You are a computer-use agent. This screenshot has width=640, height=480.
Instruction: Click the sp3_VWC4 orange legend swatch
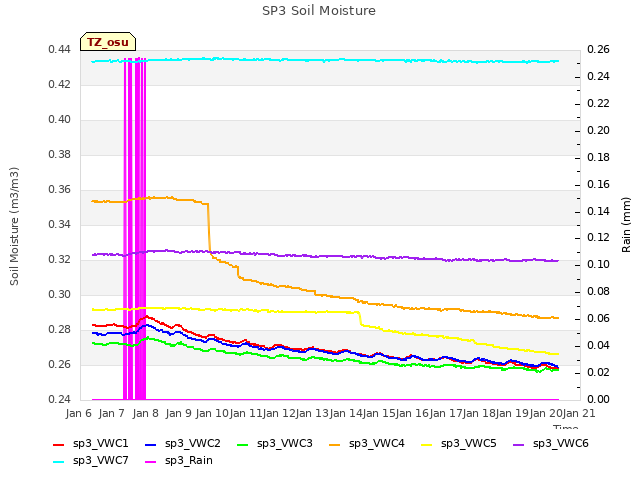335,444
